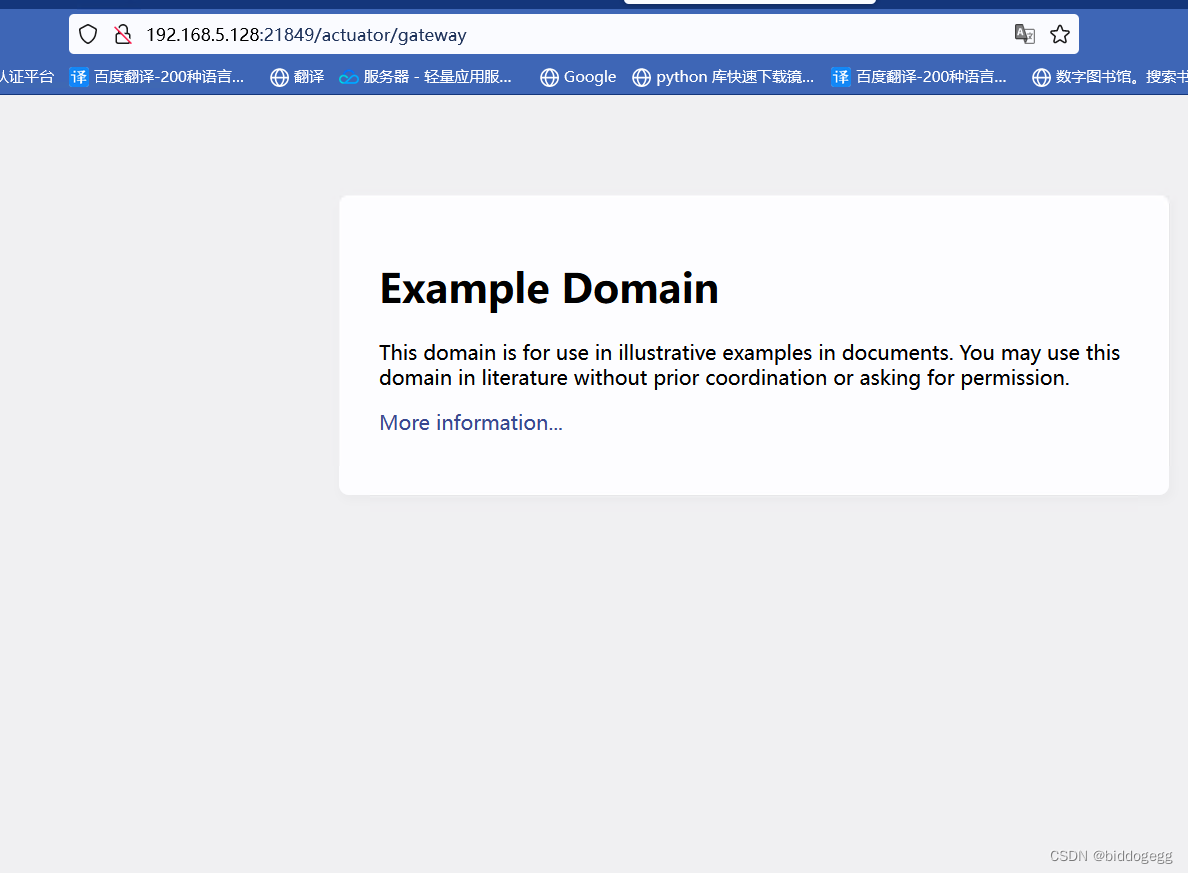Click the cloud icon of the 服务器 bookmark

tap(349, 77)
